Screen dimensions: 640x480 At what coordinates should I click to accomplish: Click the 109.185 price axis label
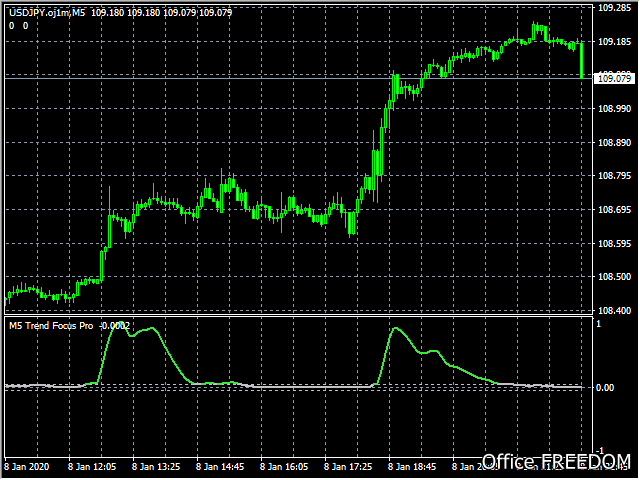coord(614,42)
